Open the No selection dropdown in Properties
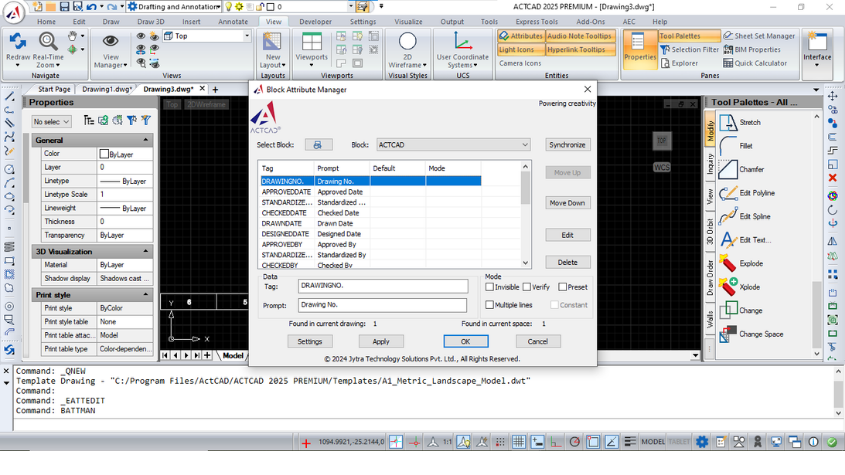845x475 pixels. pos(51,122)
